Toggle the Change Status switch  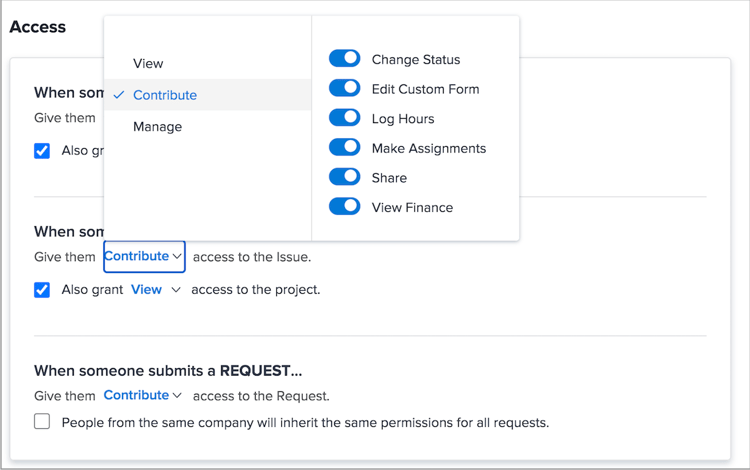[345, 59]
